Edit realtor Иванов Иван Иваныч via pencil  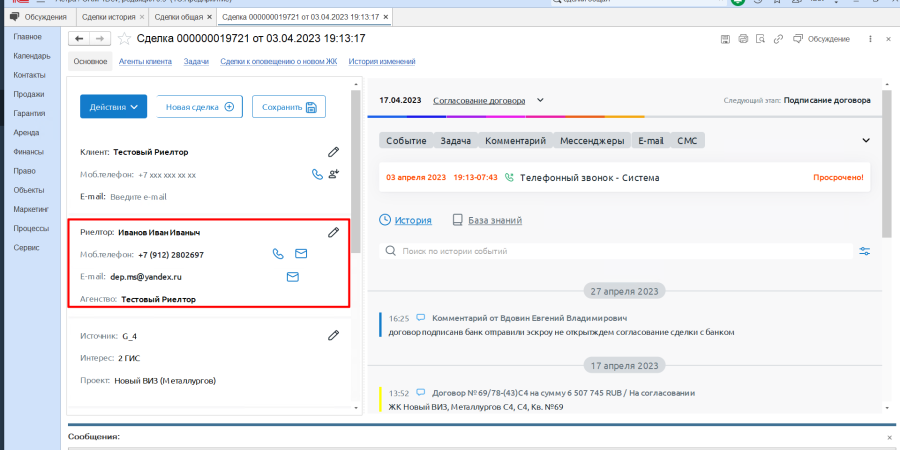click(334, 232)
